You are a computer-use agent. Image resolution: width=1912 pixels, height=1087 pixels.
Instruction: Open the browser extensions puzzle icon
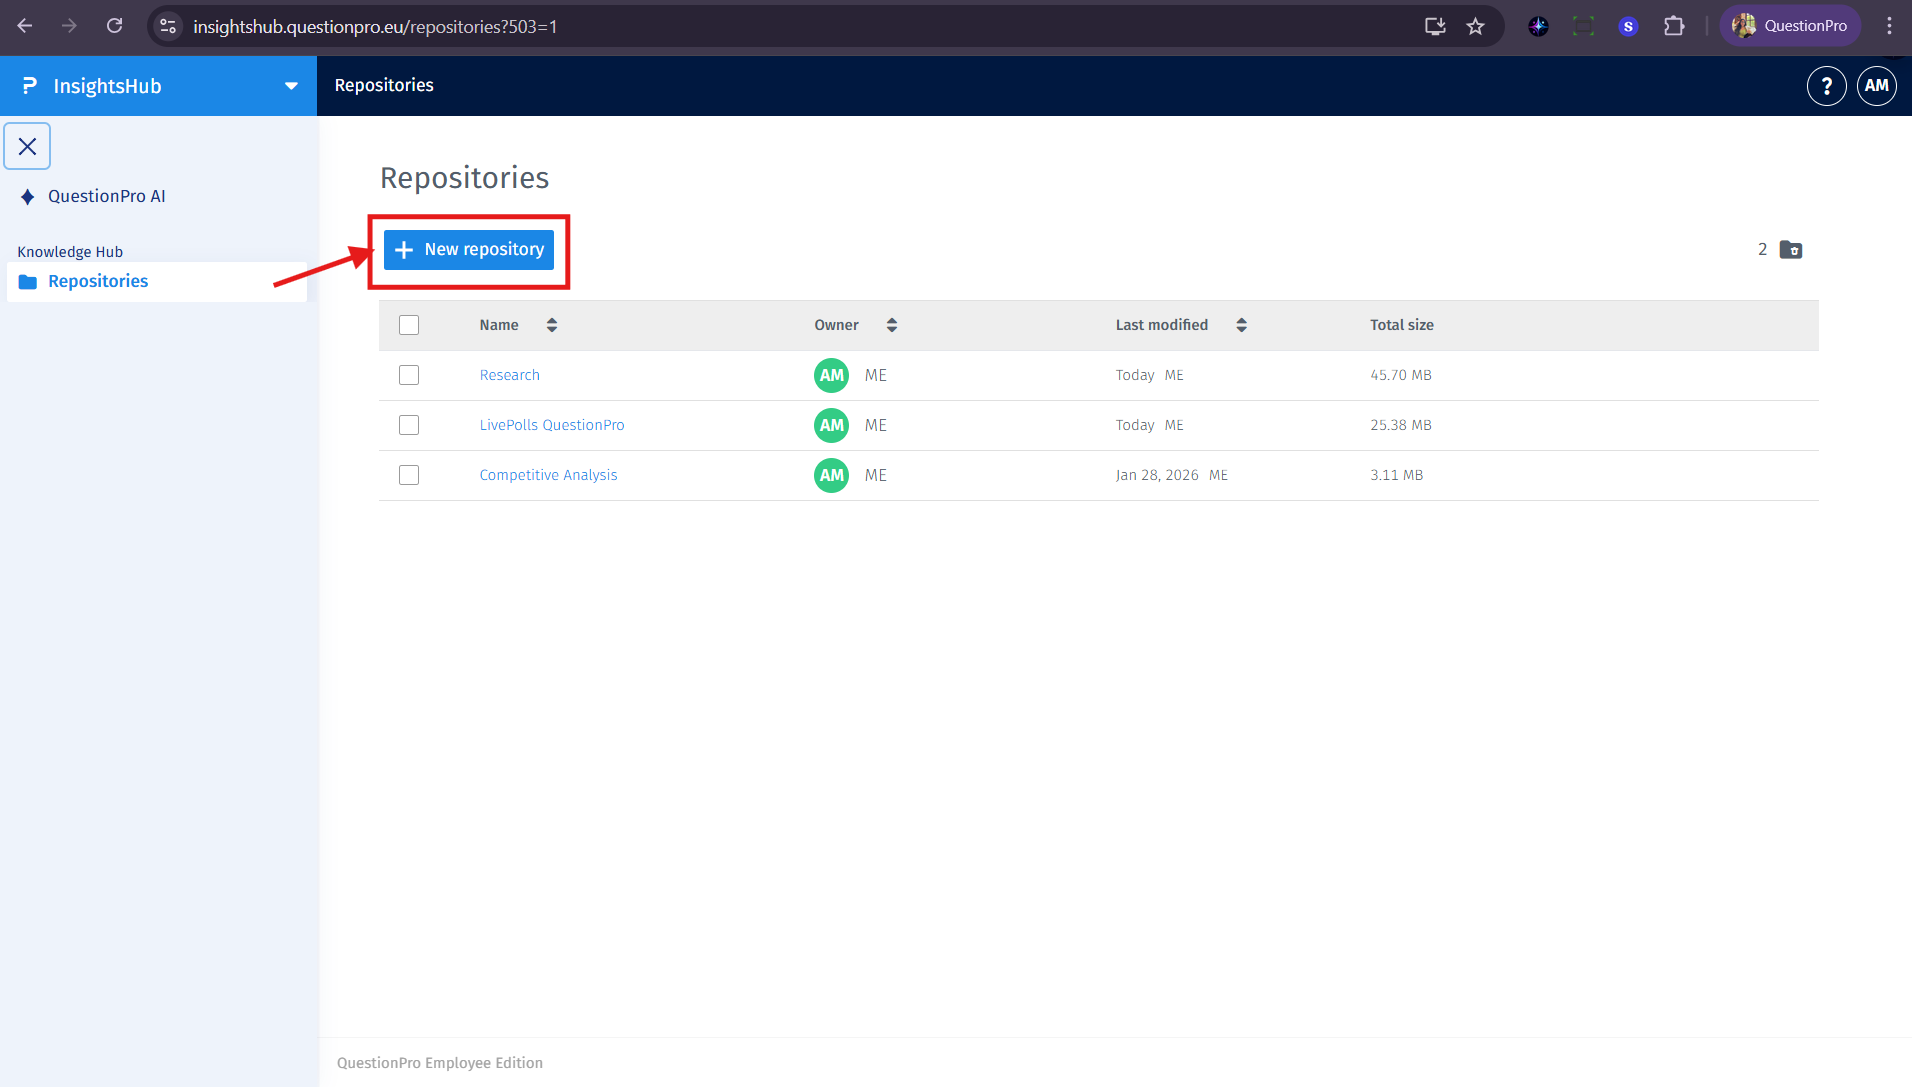(1673, 26)
